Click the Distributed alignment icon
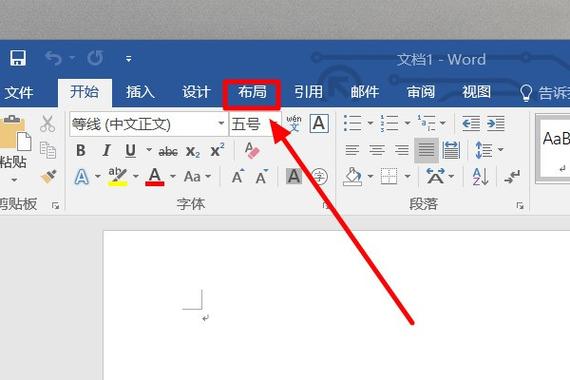Screen dimensions: 570x380 click(451, 150)
